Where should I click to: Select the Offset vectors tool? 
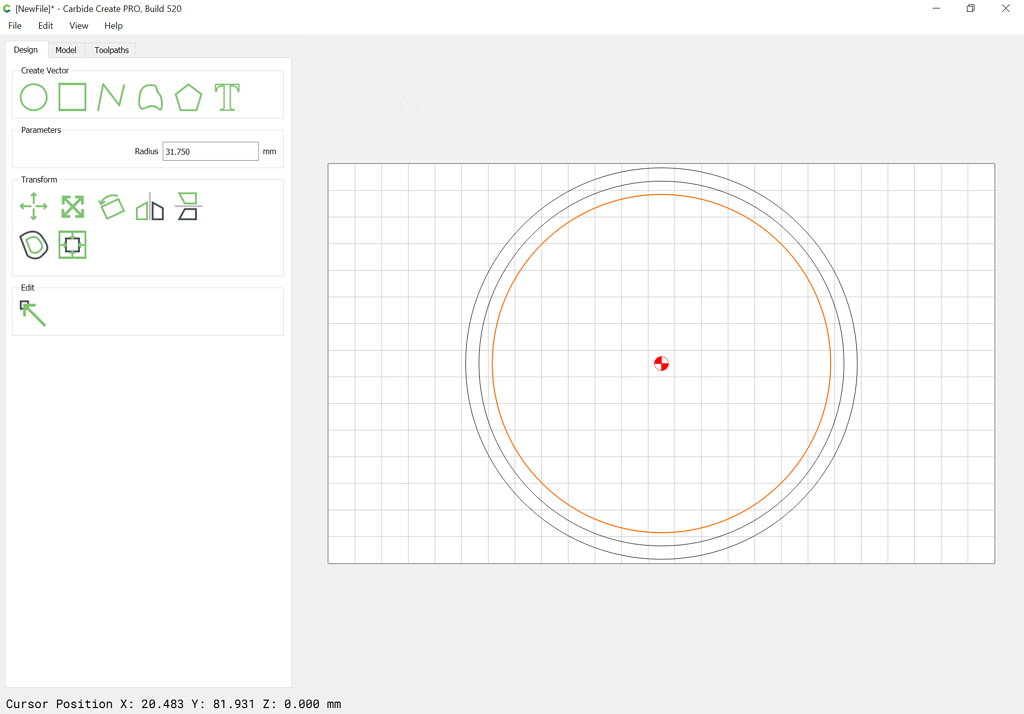click(33, 244)
